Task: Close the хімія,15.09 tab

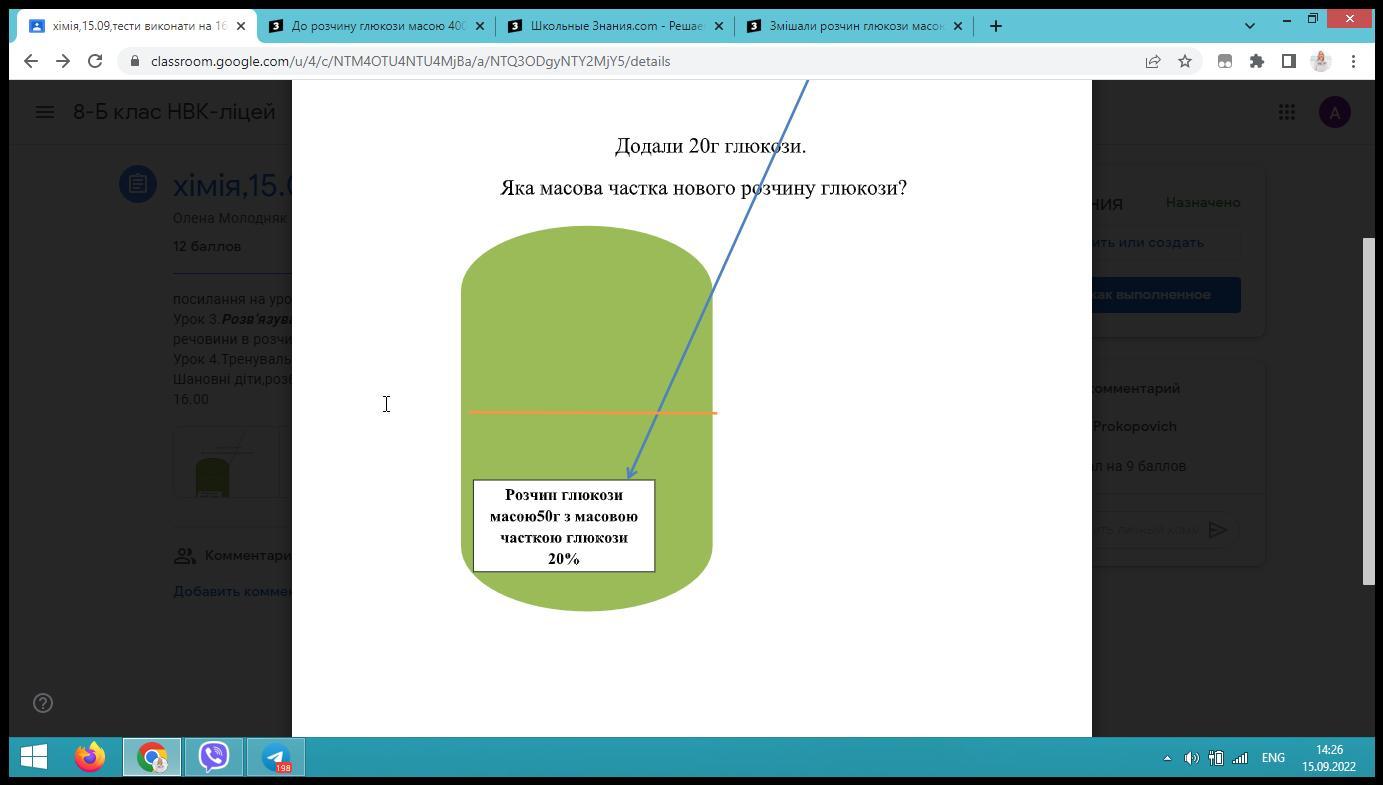Action: click(x=241, y=26)
